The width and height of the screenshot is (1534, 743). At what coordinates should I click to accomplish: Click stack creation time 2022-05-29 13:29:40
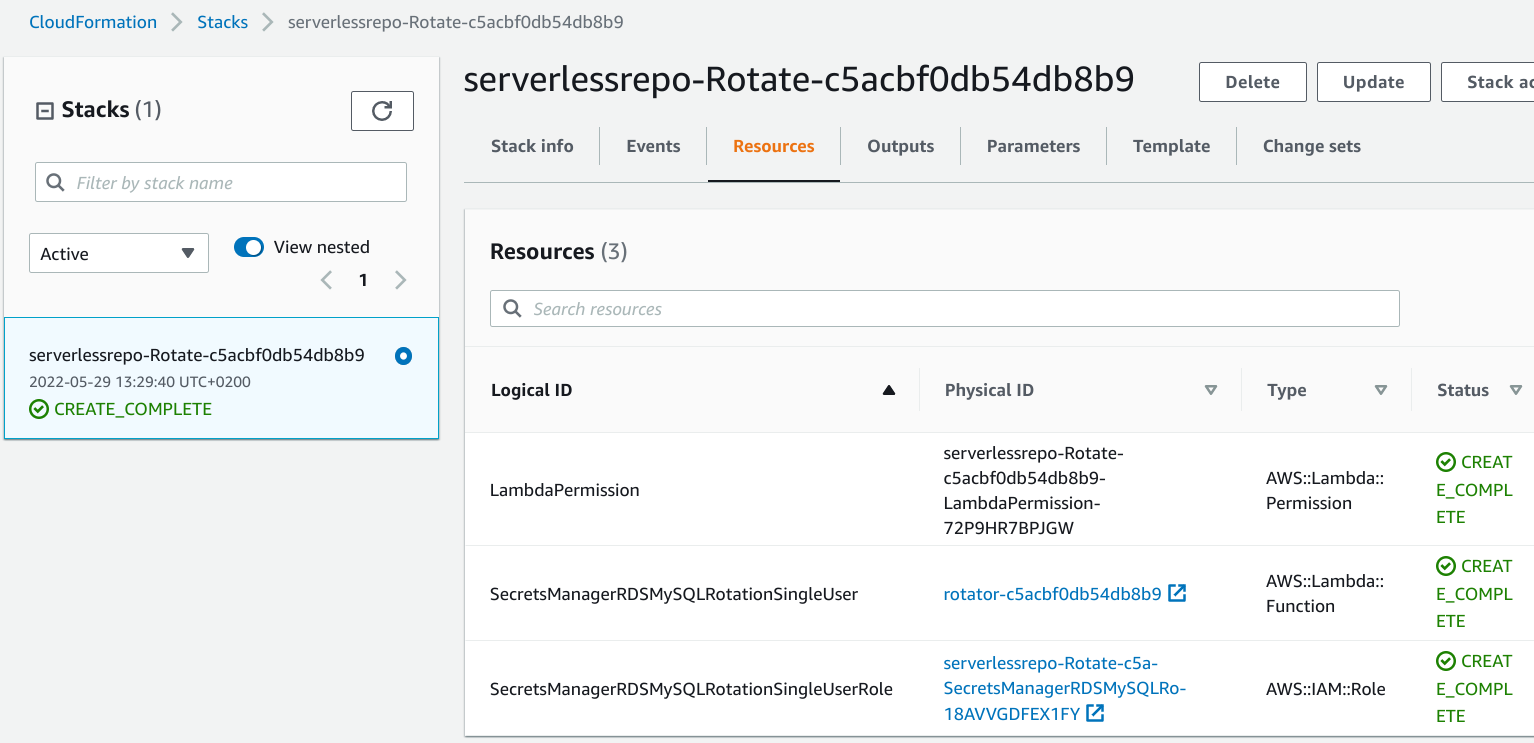pyautogui.click(x=140, y=382)
